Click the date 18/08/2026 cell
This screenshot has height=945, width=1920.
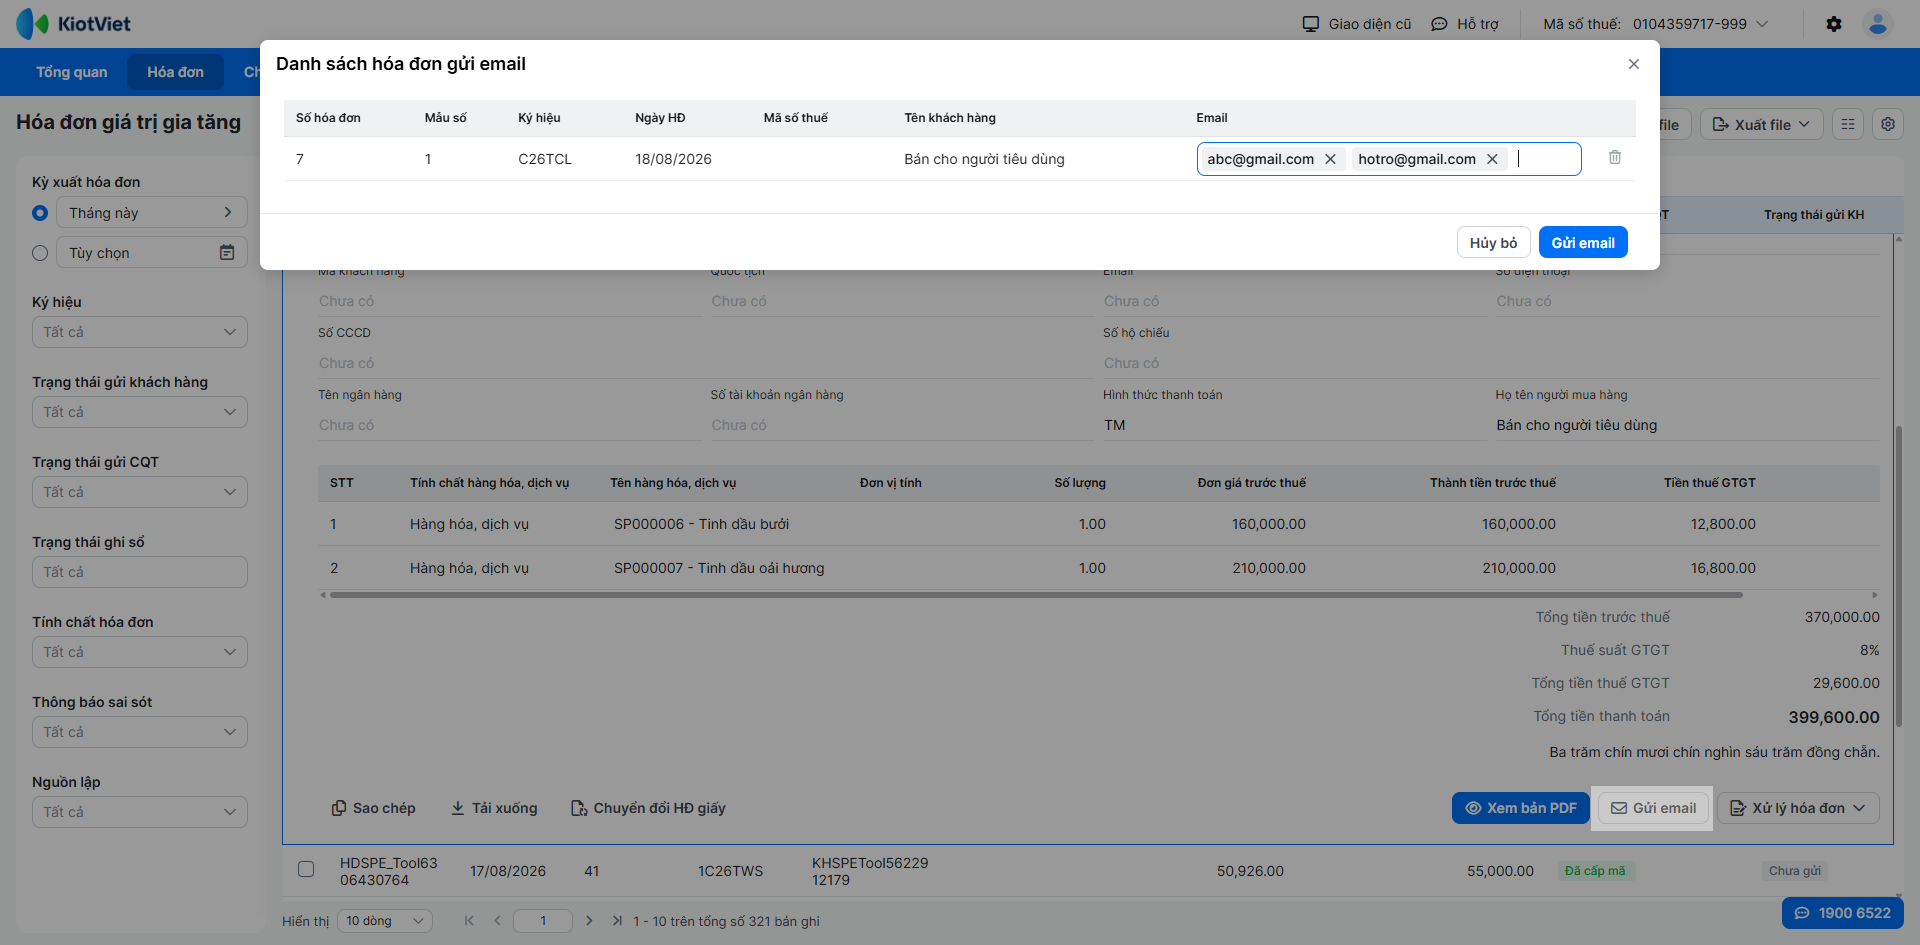[673, 159]
